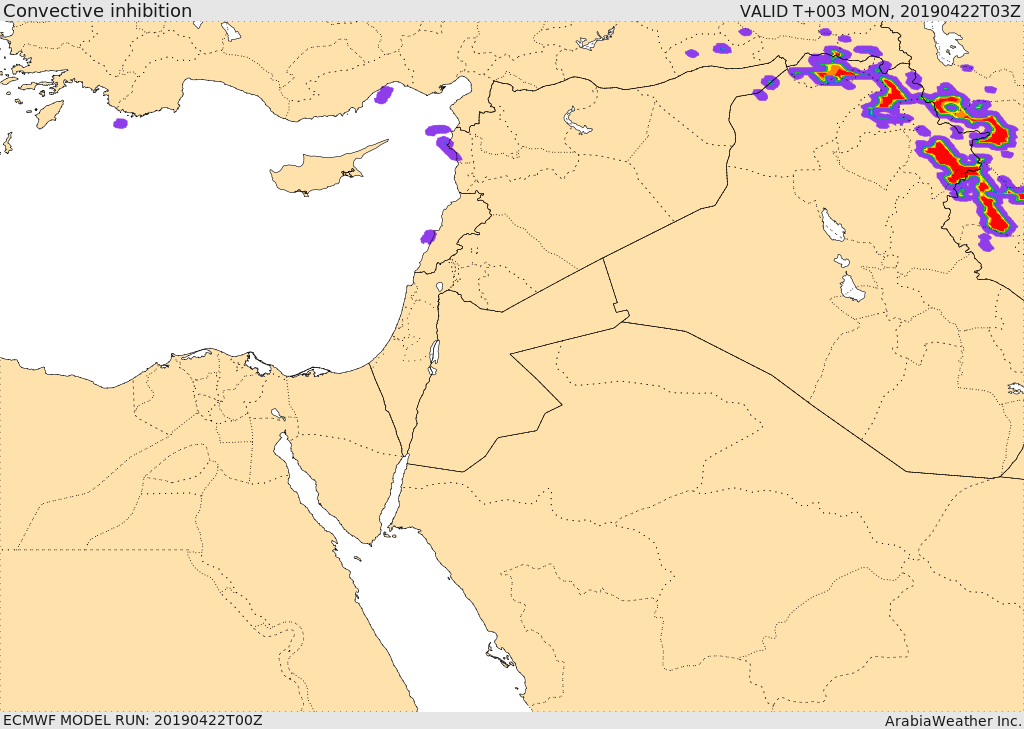The height and width of the screenshot is (729, 1024).
Task: Click the 'ECMWF MODEL RUN: 20190422T00Z' footer text
Action: [133, 720]
